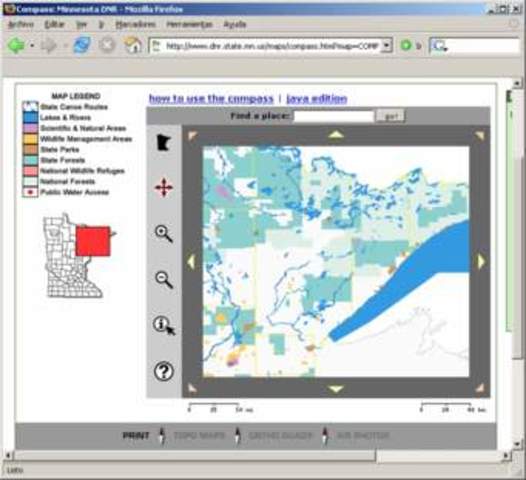Click the horizontal scrollbar left arrow
Screen dimensions: 526x480
(8, 456)
